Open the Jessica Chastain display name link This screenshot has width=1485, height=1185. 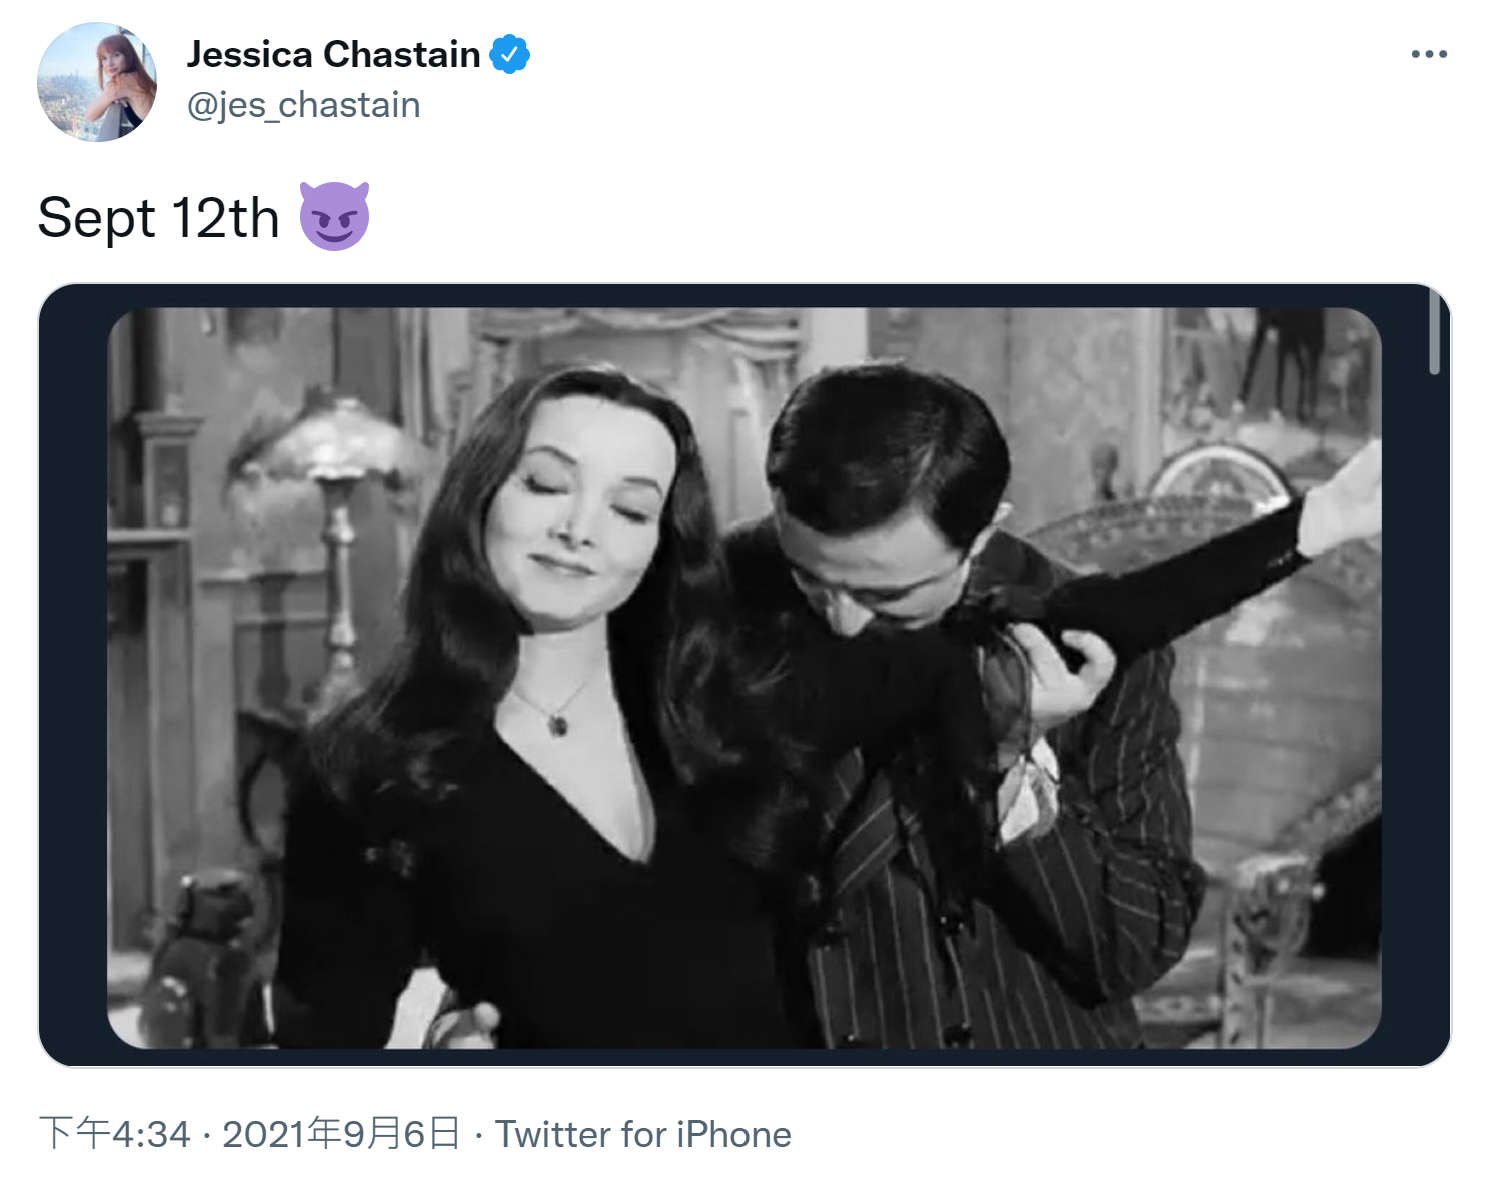(x=334, y=54)
